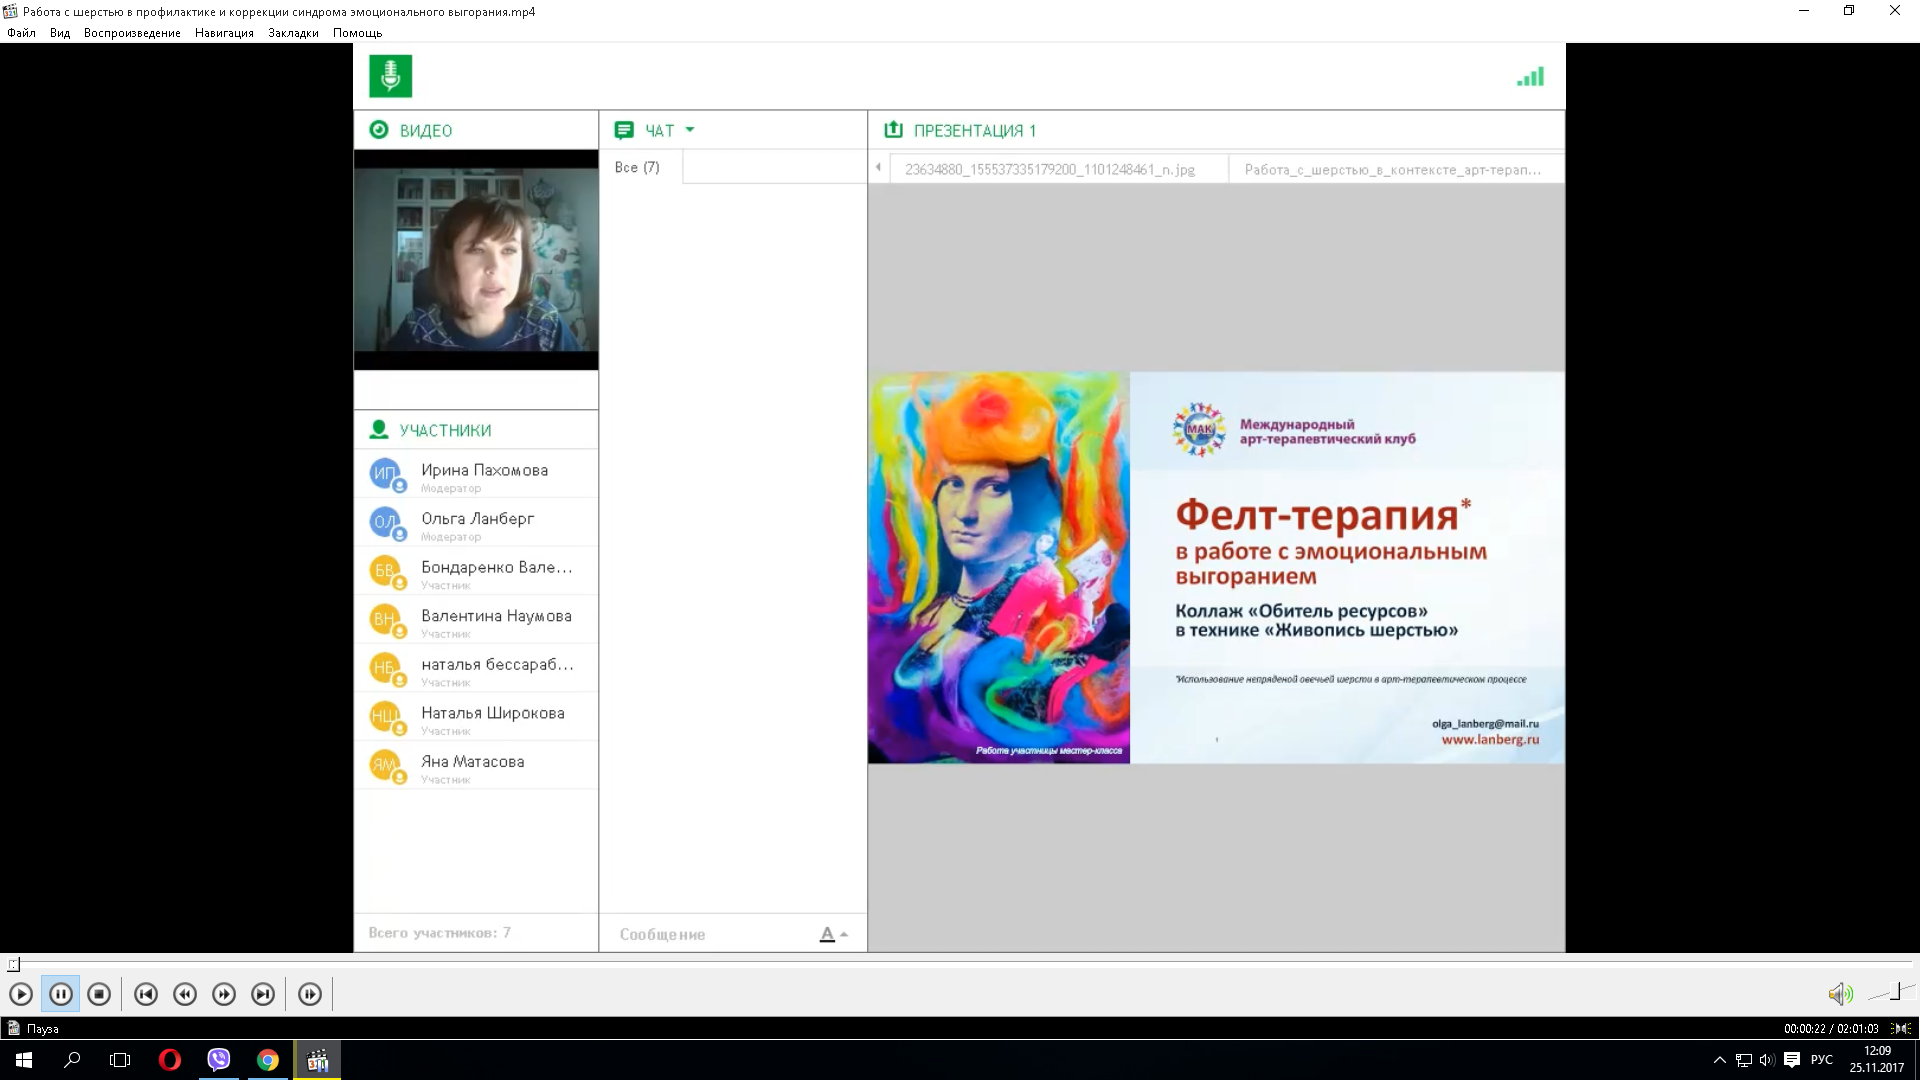Viewport: 1920px width, 1080px height.
Task: Click the Фелт-терапия presentation slide
Action: tap(1216, 568)
